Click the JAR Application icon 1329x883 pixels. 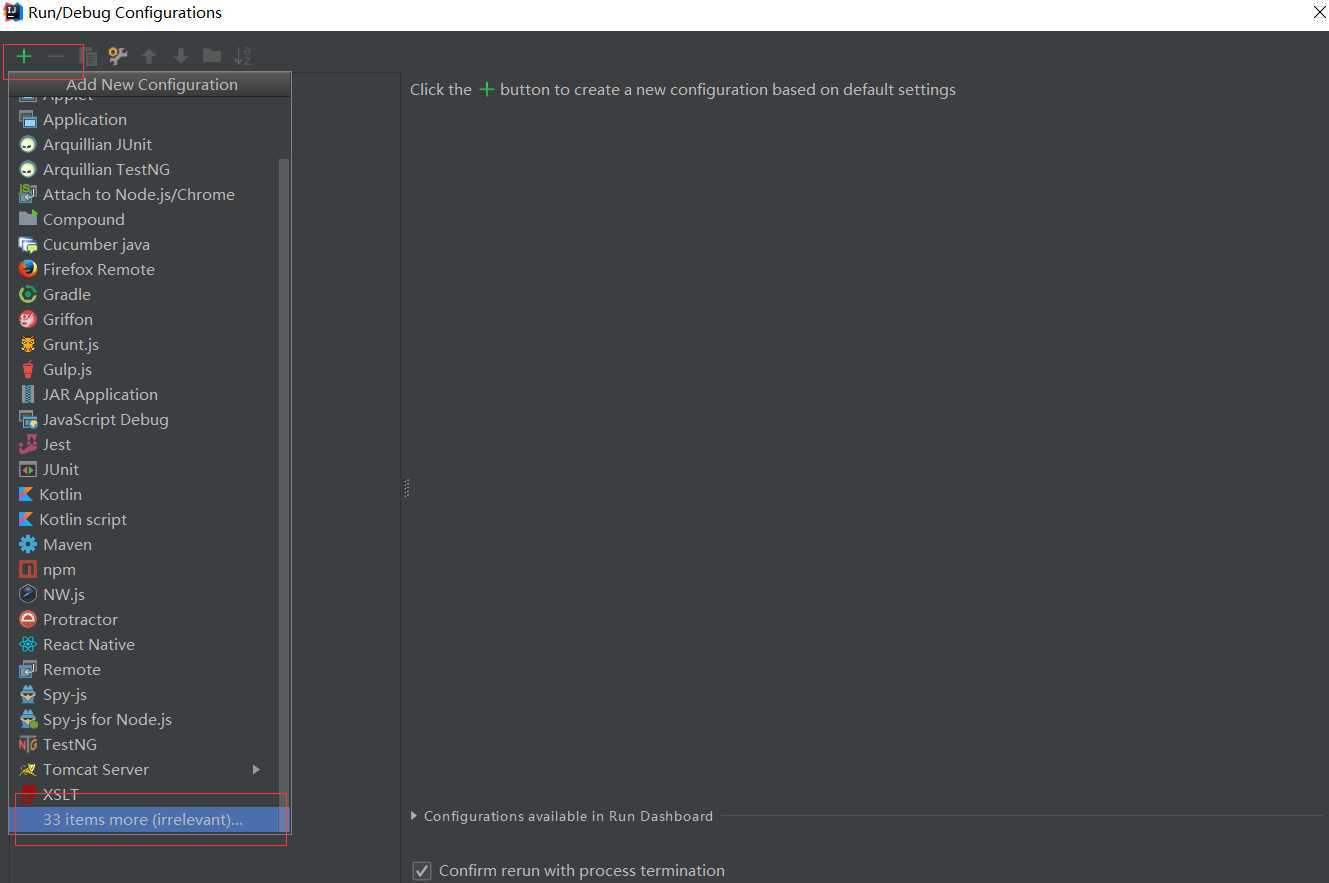(x=28, y=394)
